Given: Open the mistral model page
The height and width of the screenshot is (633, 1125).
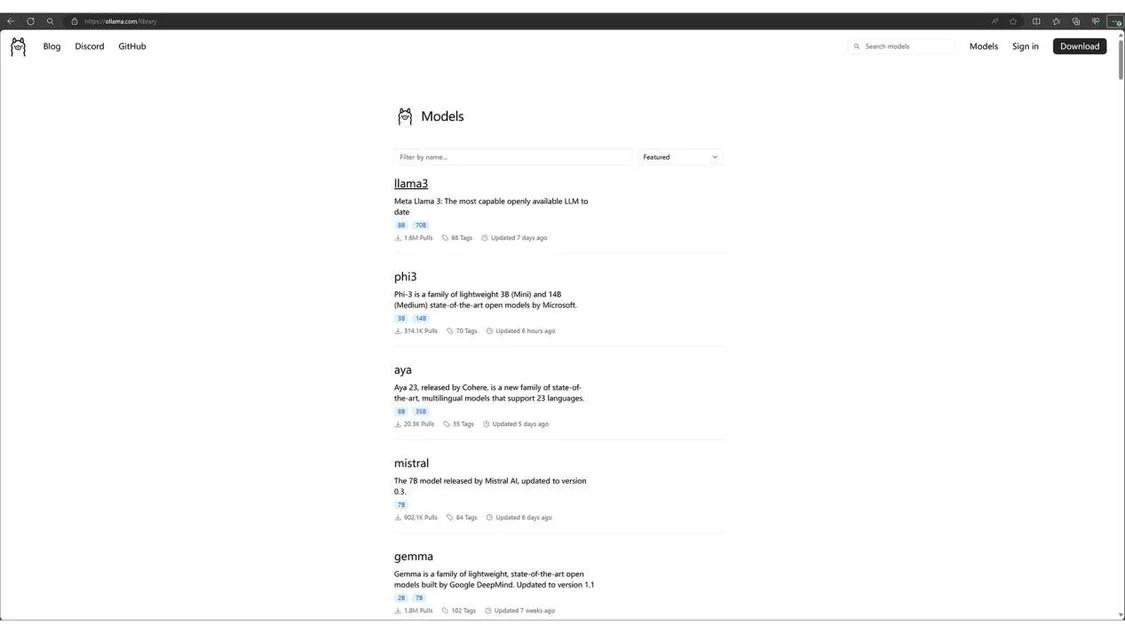Looking at the screenshot, I should [x=411, y=464].
